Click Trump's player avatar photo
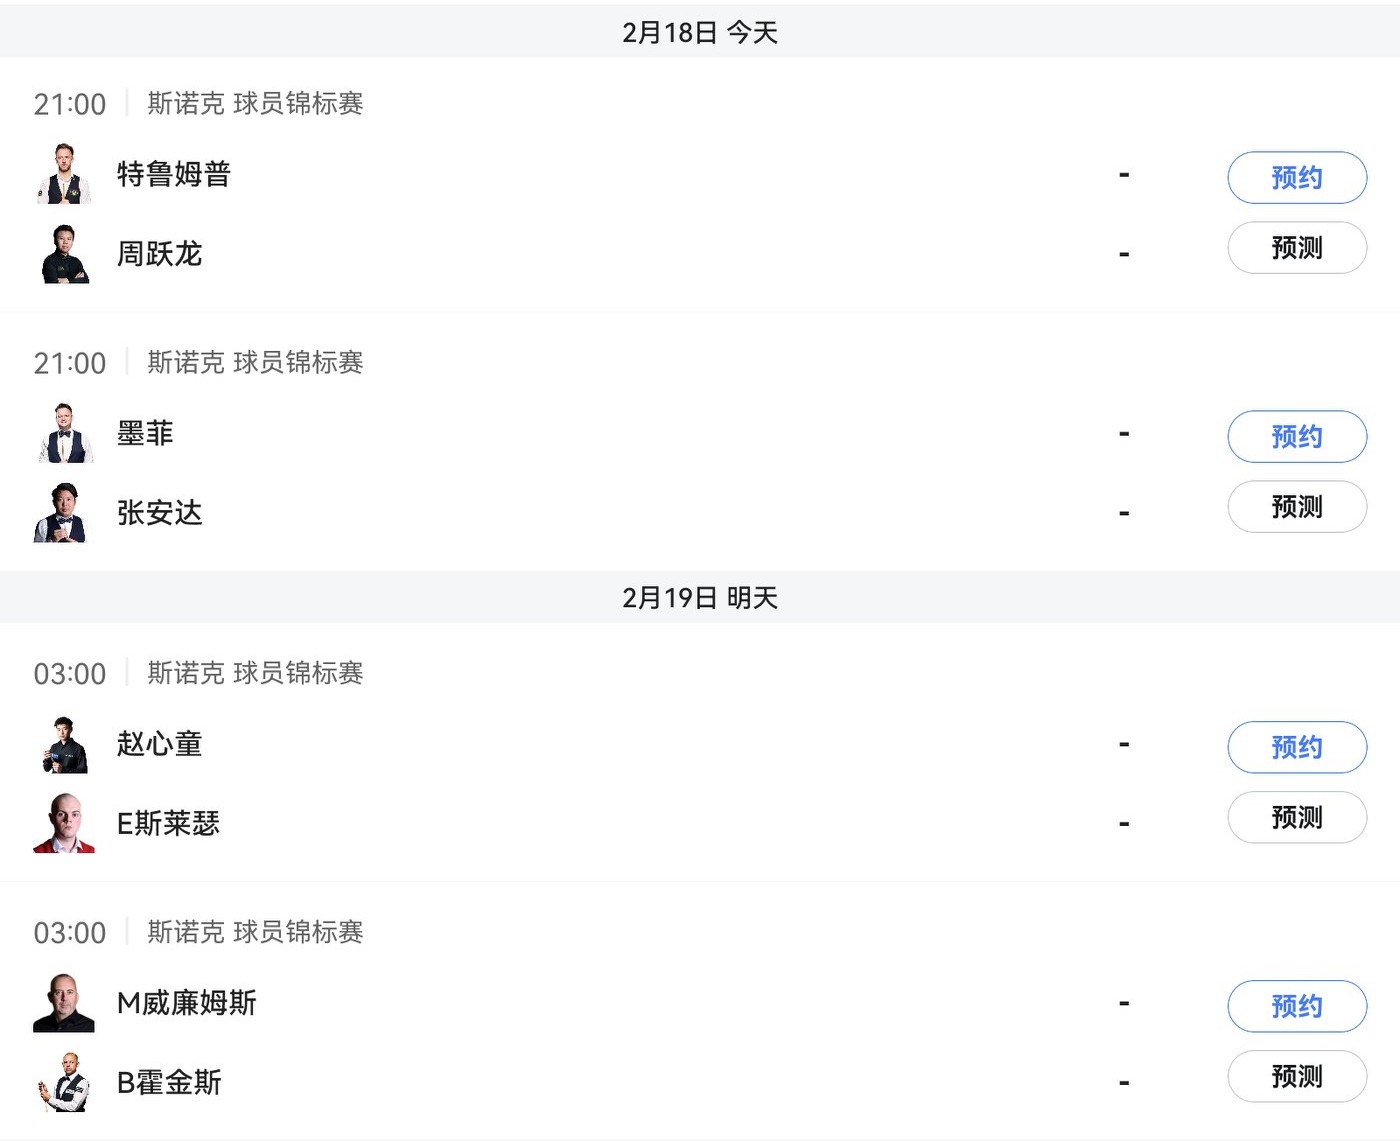The width and height of the screenshot is (1400, 1141). tap(65, 175)
